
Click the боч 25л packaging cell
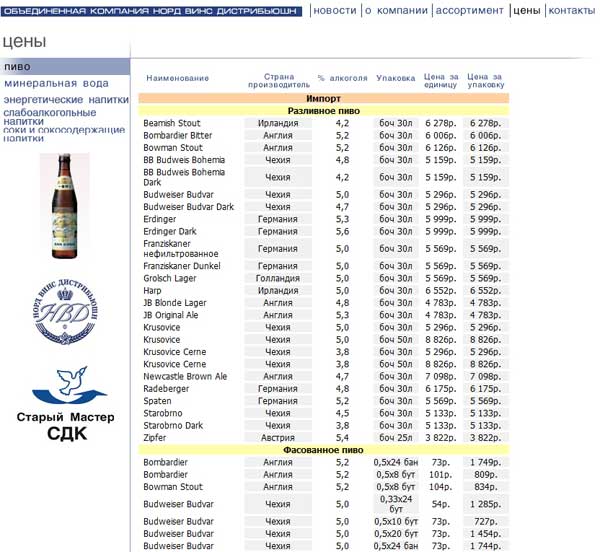point(396,438)
